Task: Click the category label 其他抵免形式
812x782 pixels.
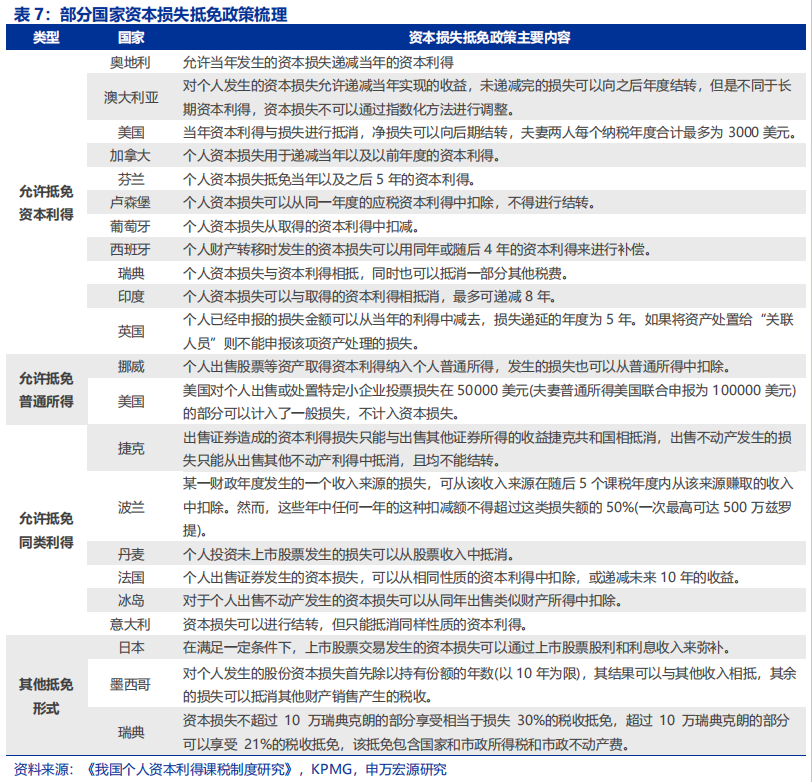Action: tap(46, 697)
